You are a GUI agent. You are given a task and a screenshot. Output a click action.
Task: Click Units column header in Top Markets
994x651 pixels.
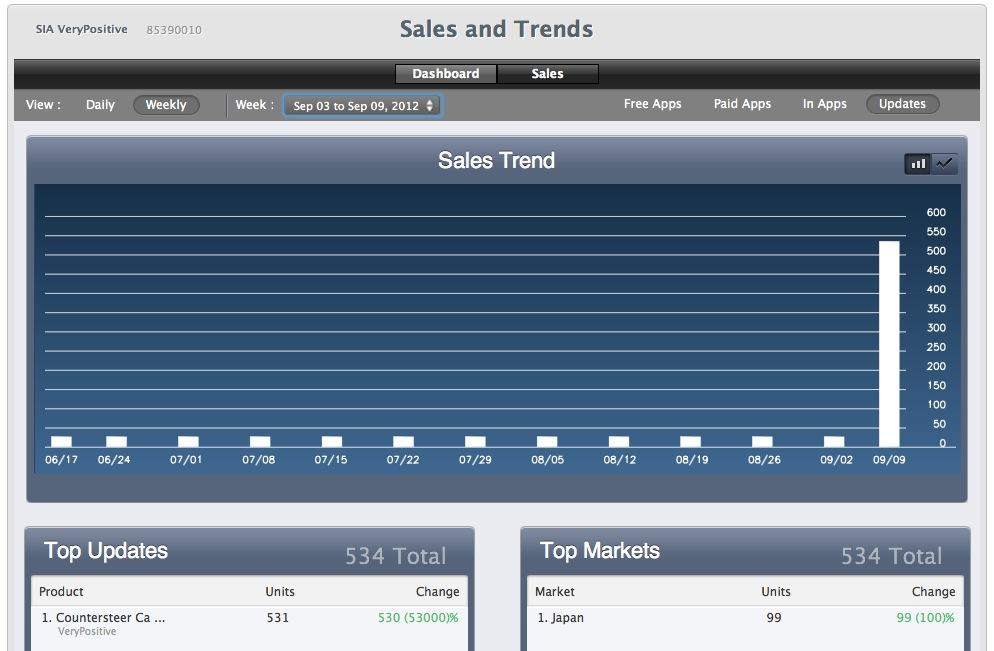[776, 591]
